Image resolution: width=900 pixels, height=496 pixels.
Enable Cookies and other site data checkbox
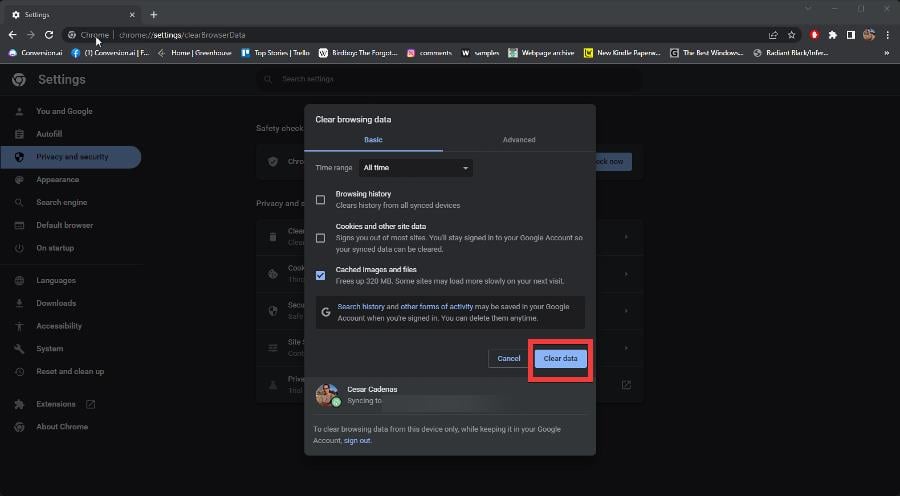320,238
